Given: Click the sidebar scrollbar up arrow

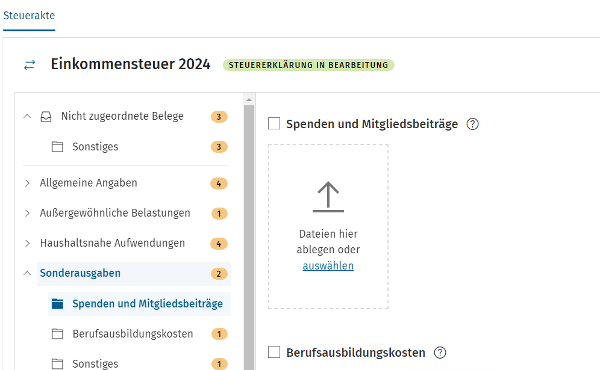Looking at the screenshot, I should (x=249, y=100).
